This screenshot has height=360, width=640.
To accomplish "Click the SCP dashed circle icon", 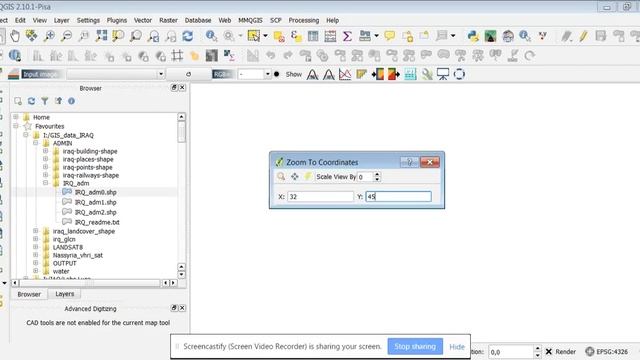I will point(459,74).
